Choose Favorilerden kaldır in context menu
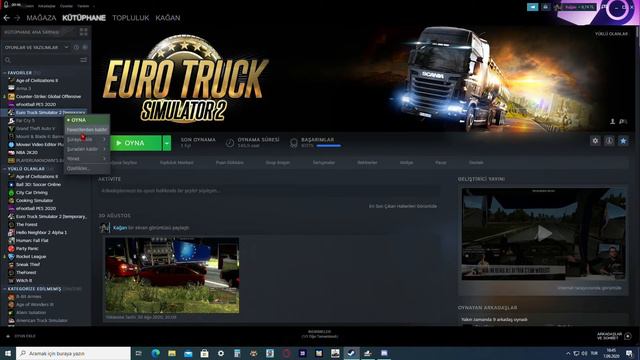The image size is (640, 360). (87, 130)
